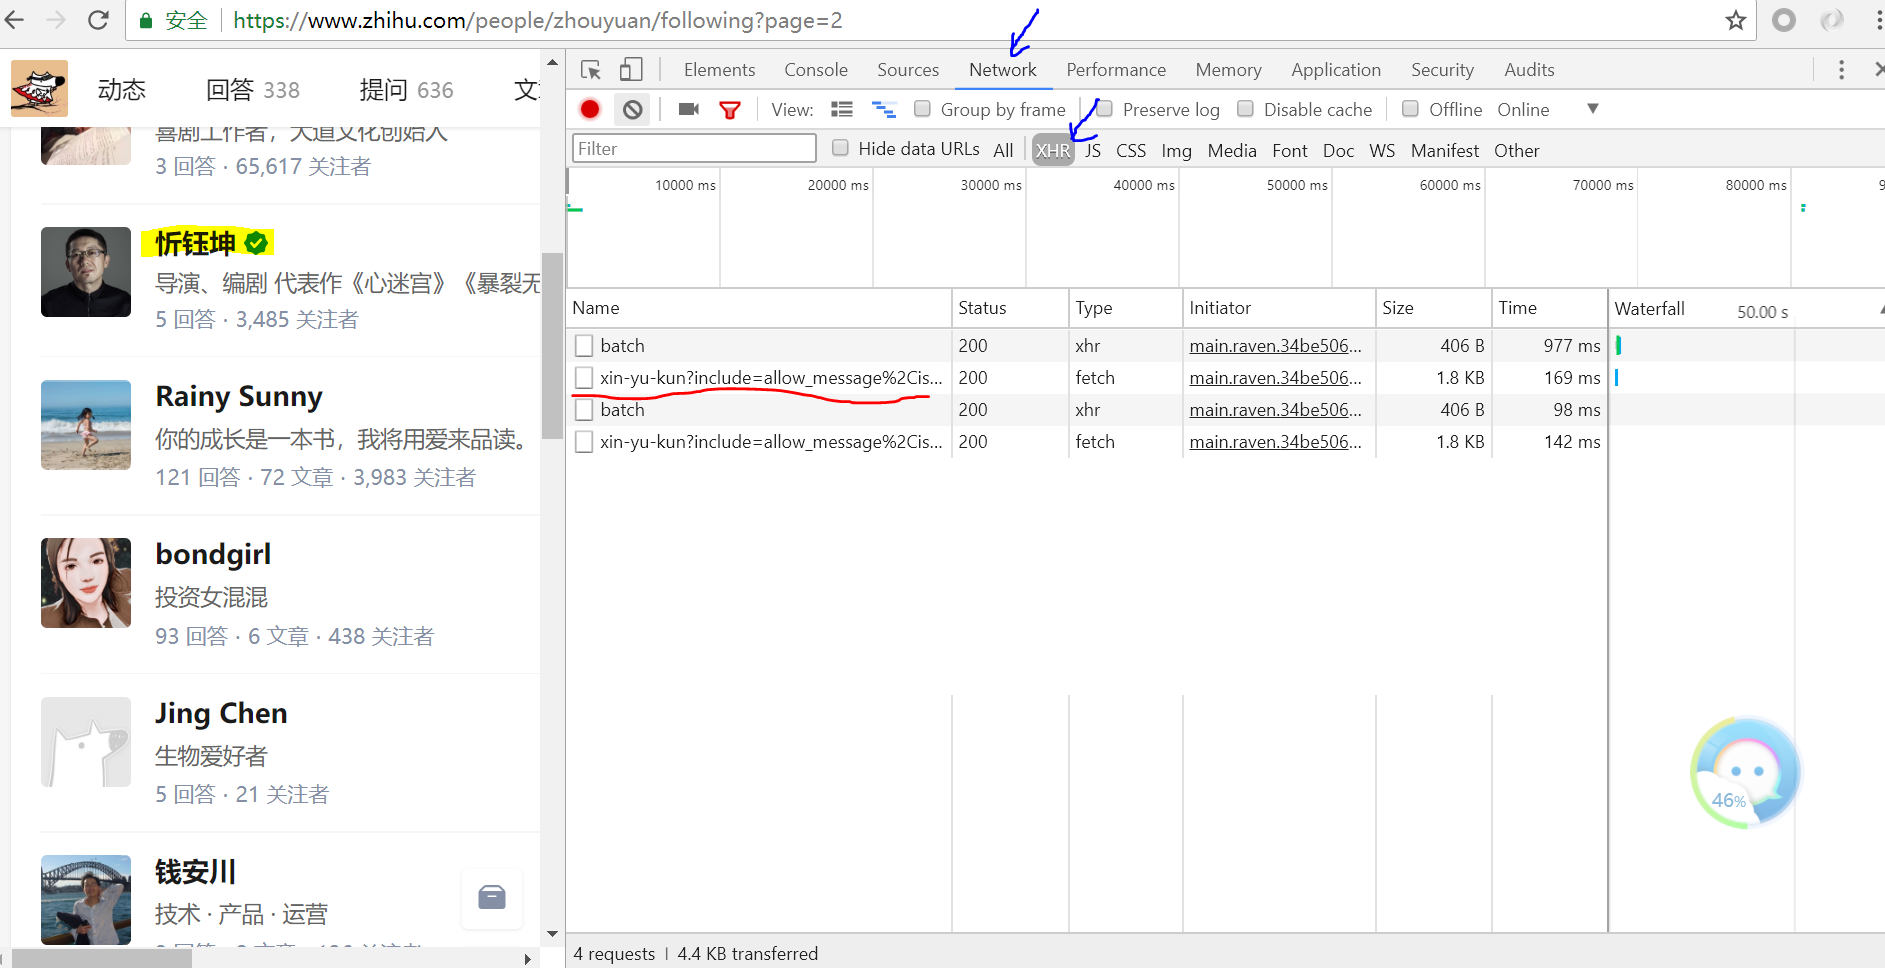Select checkbox of first batch request
Image resolution: width=1885 pixels, height=968 pixels.
click(x=584, y=346)
